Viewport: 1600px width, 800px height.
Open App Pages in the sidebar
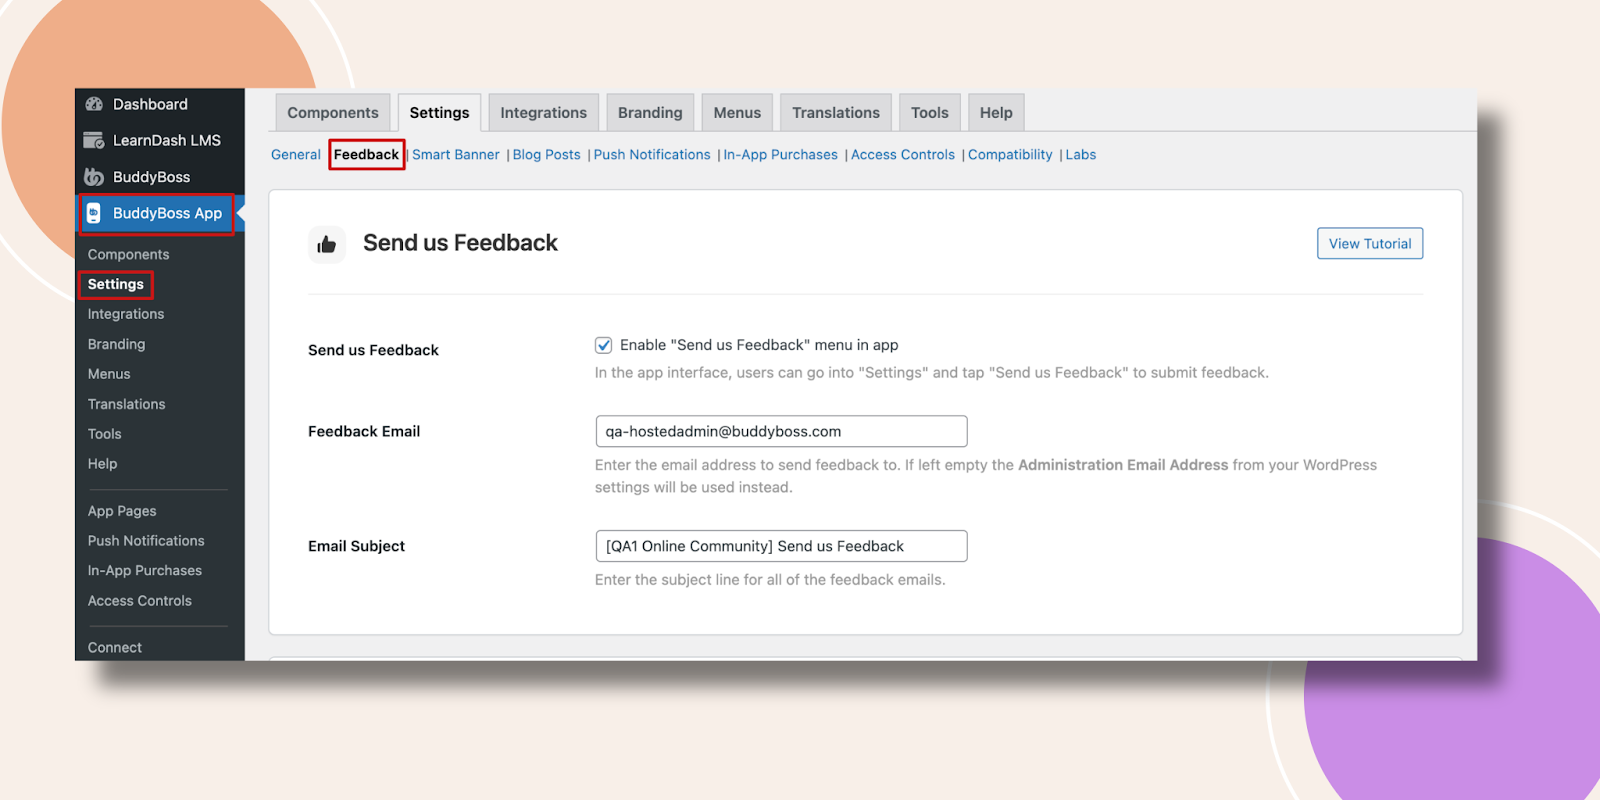coord(122,511)
